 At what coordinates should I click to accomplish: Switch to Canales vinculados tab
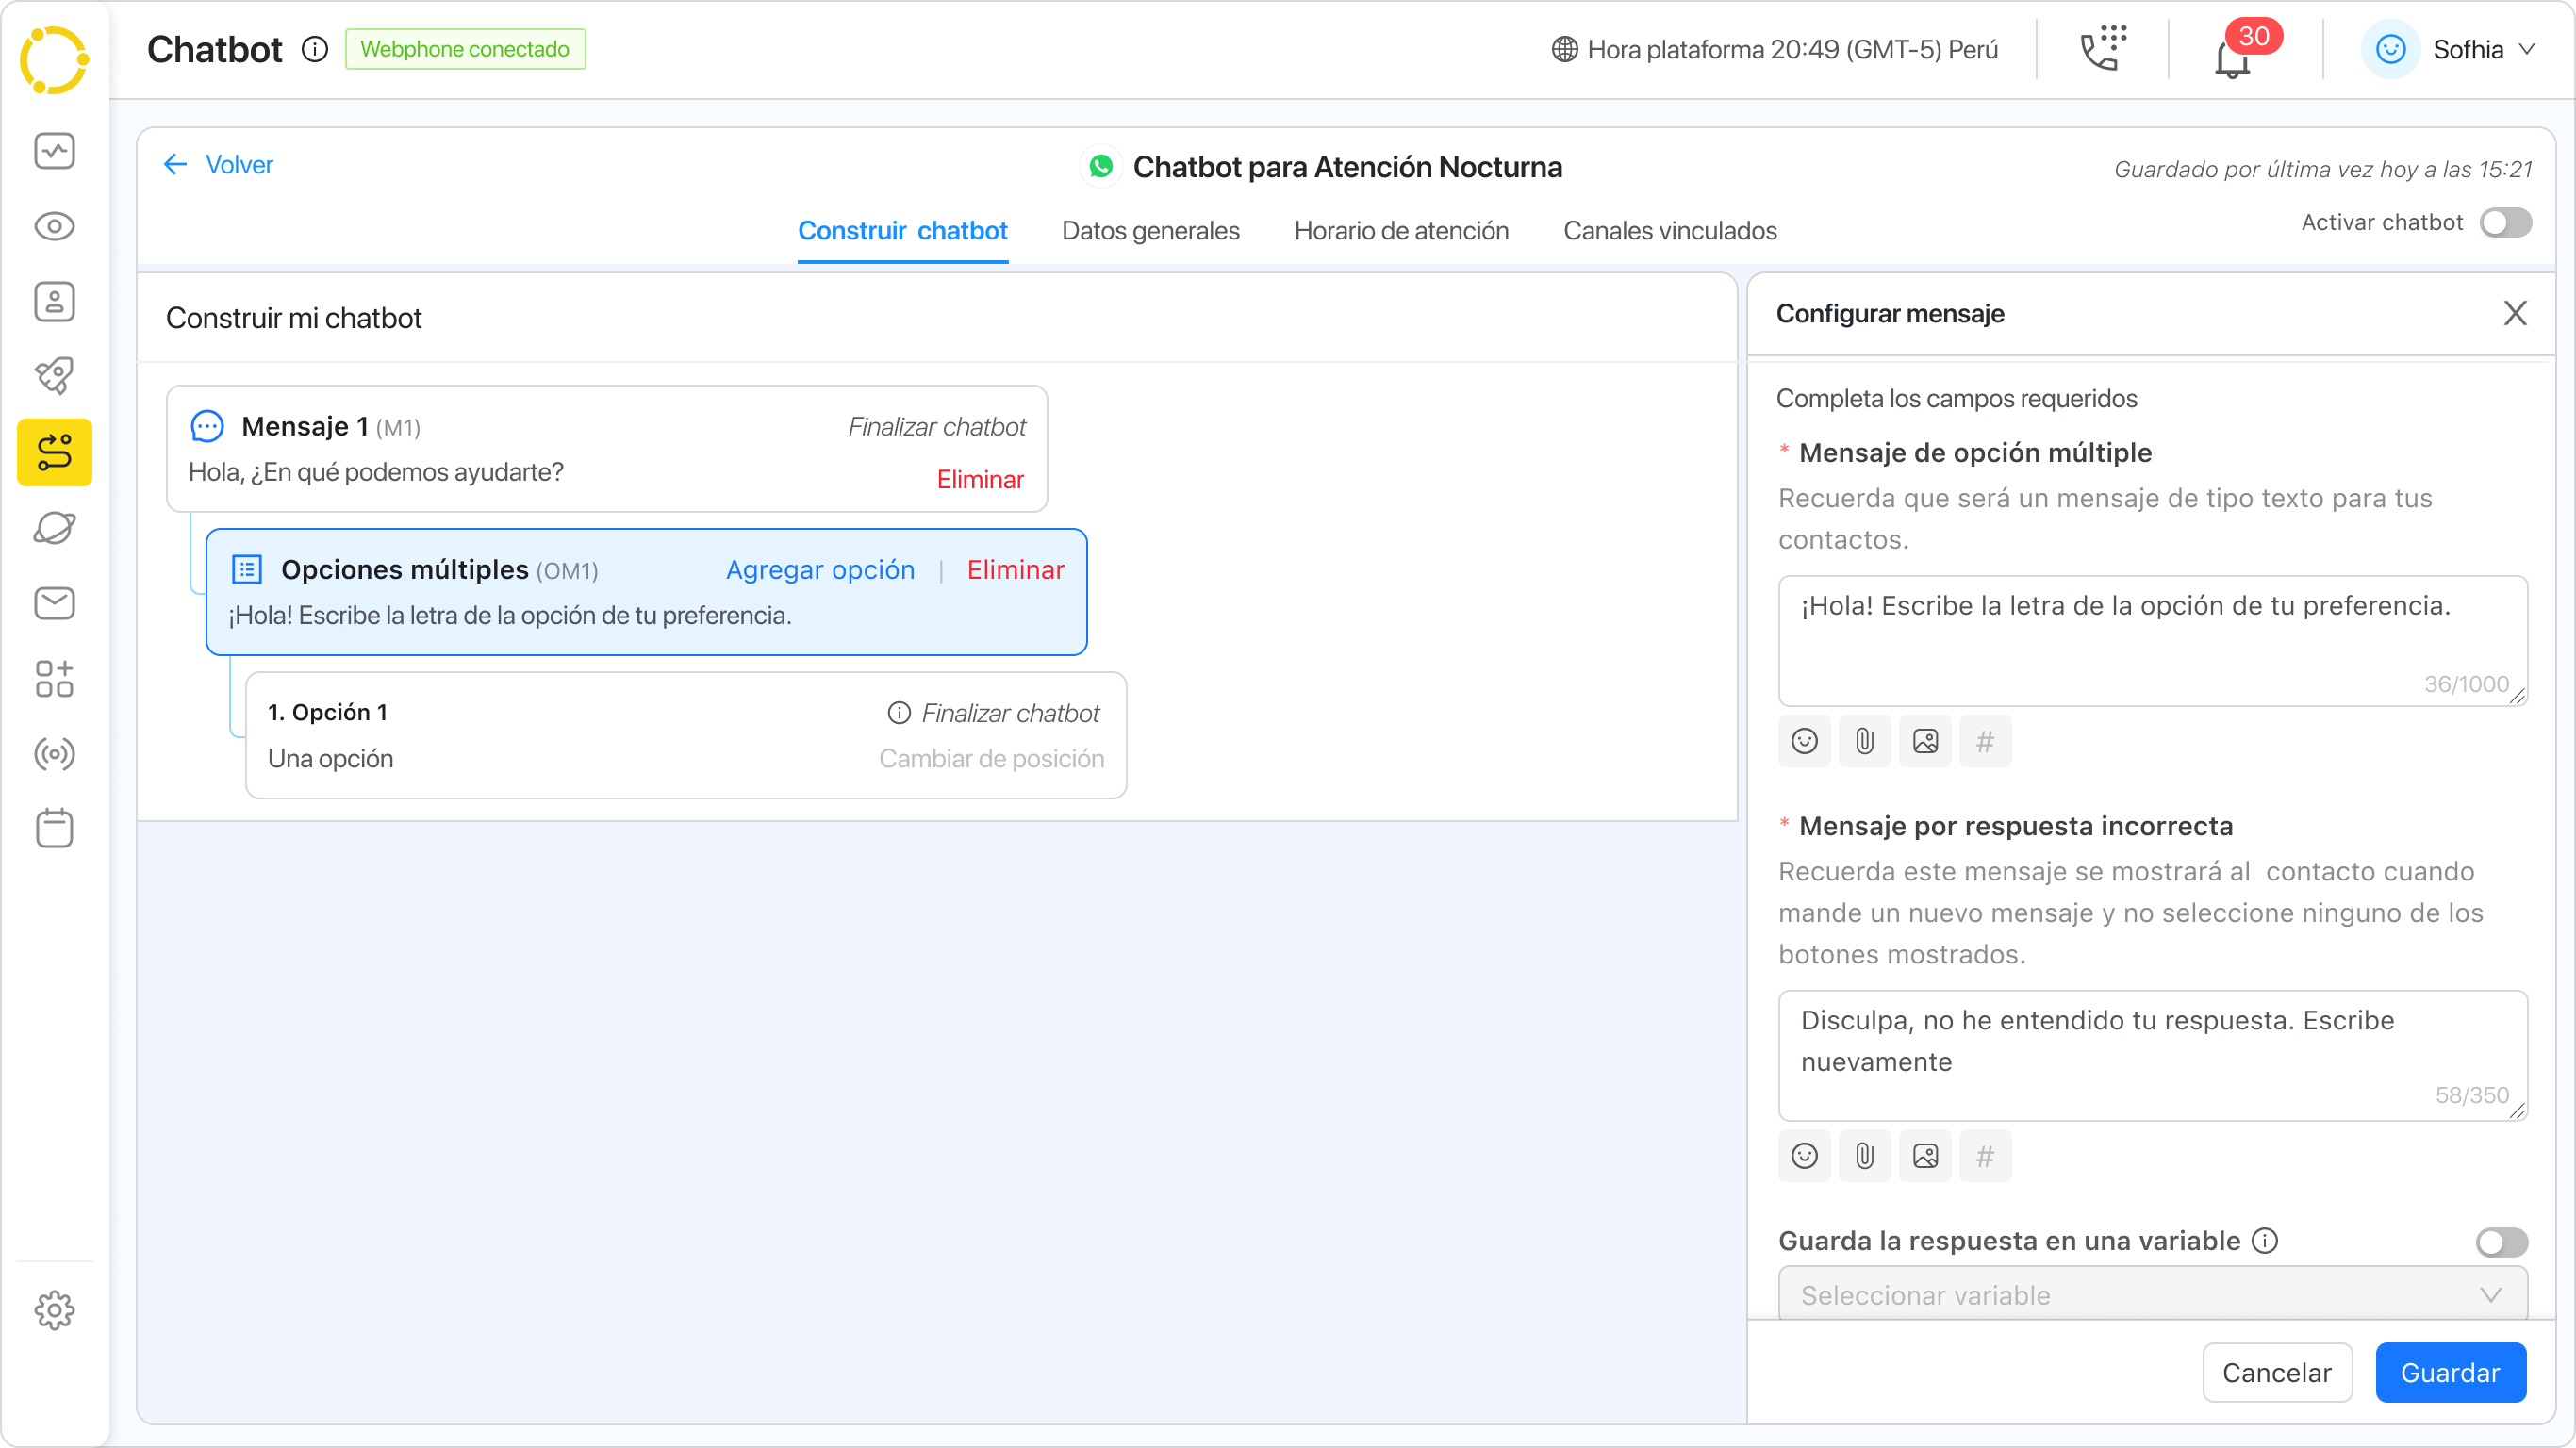coord(1670,231)
